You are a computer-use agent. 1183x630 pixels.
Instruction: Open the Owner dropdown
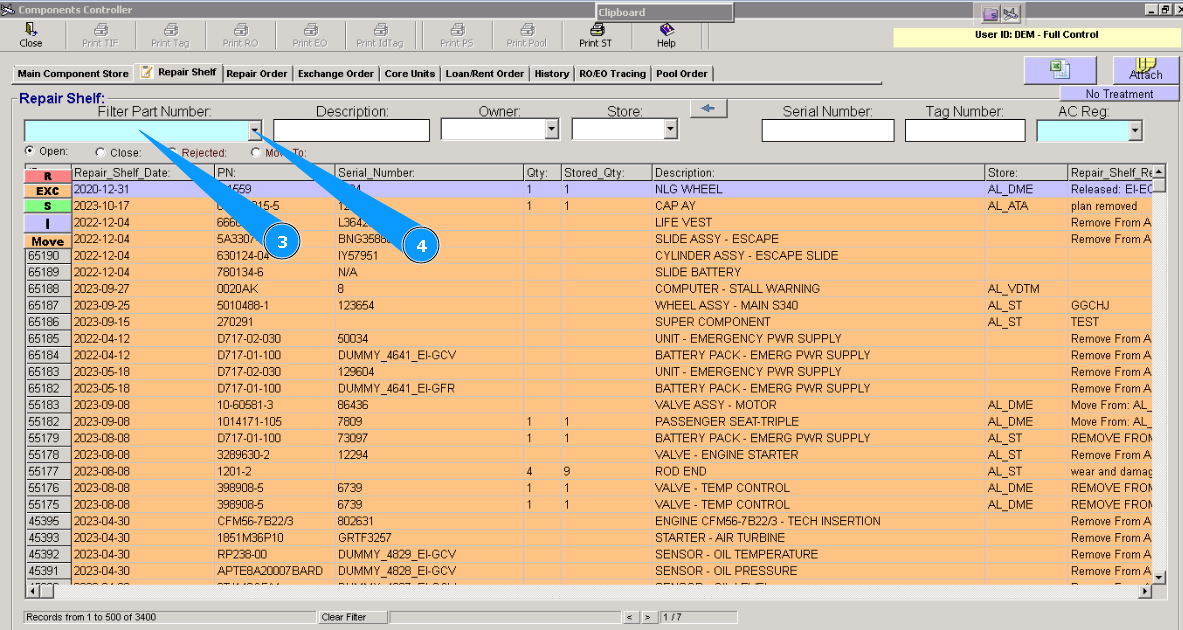click(552, 130)
